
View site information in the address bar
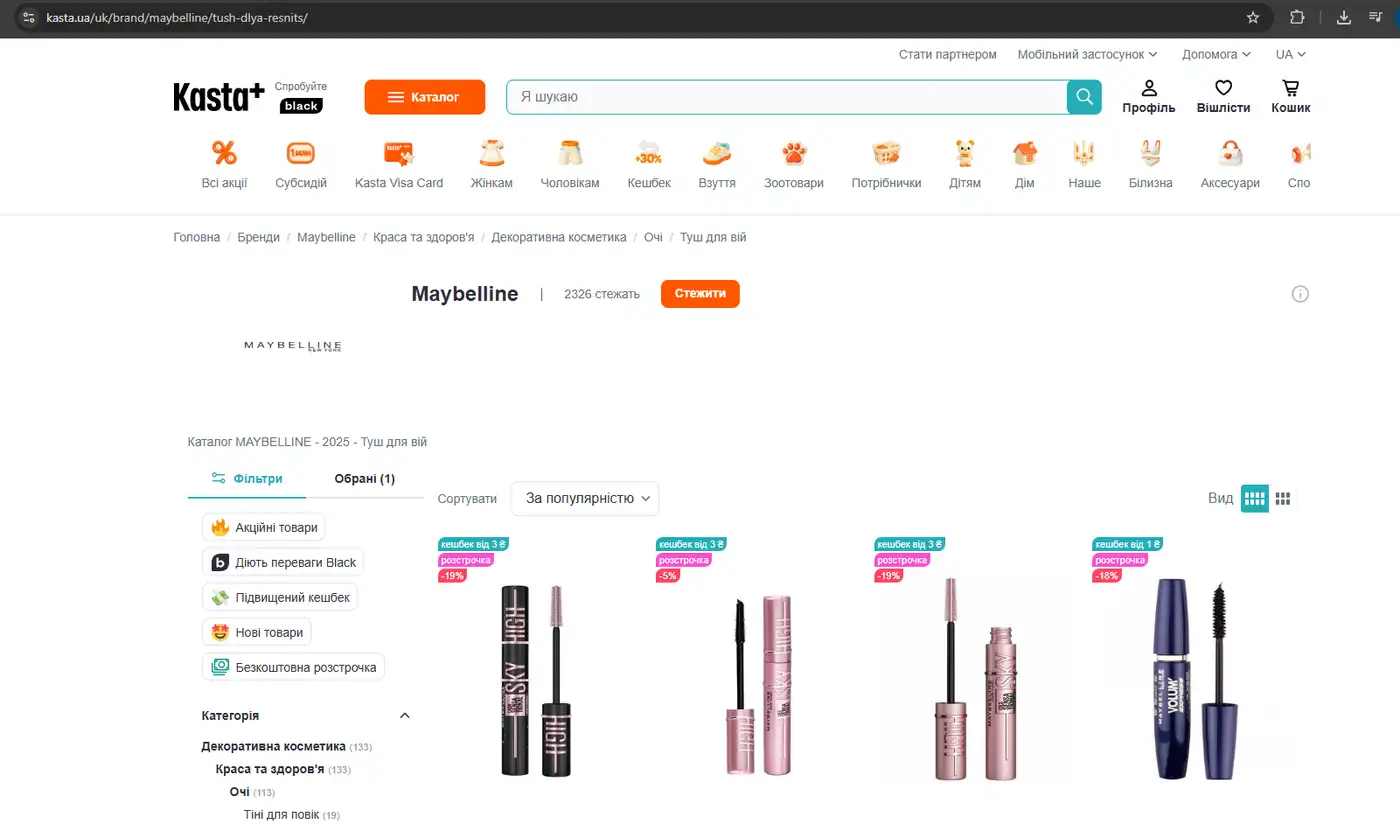28,17
